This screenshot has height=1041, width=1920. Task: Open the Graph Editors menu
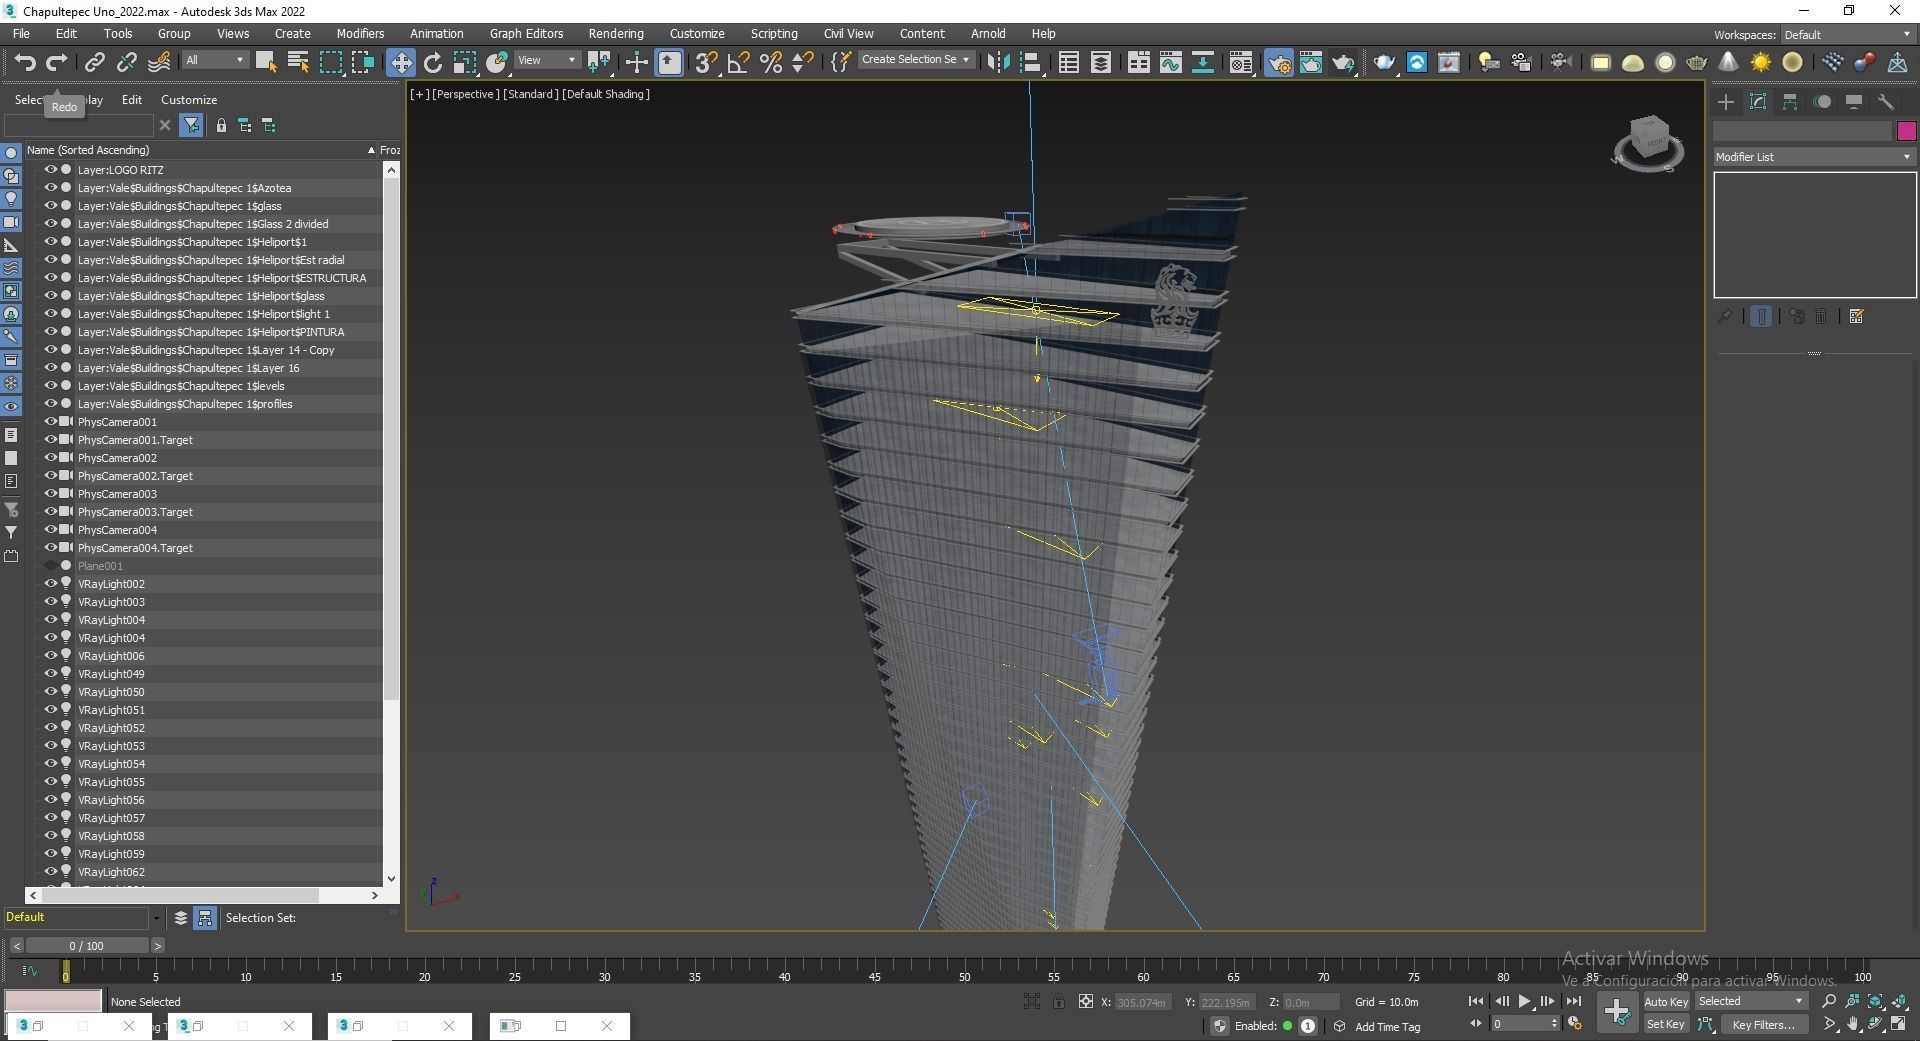tap(526, 33)
